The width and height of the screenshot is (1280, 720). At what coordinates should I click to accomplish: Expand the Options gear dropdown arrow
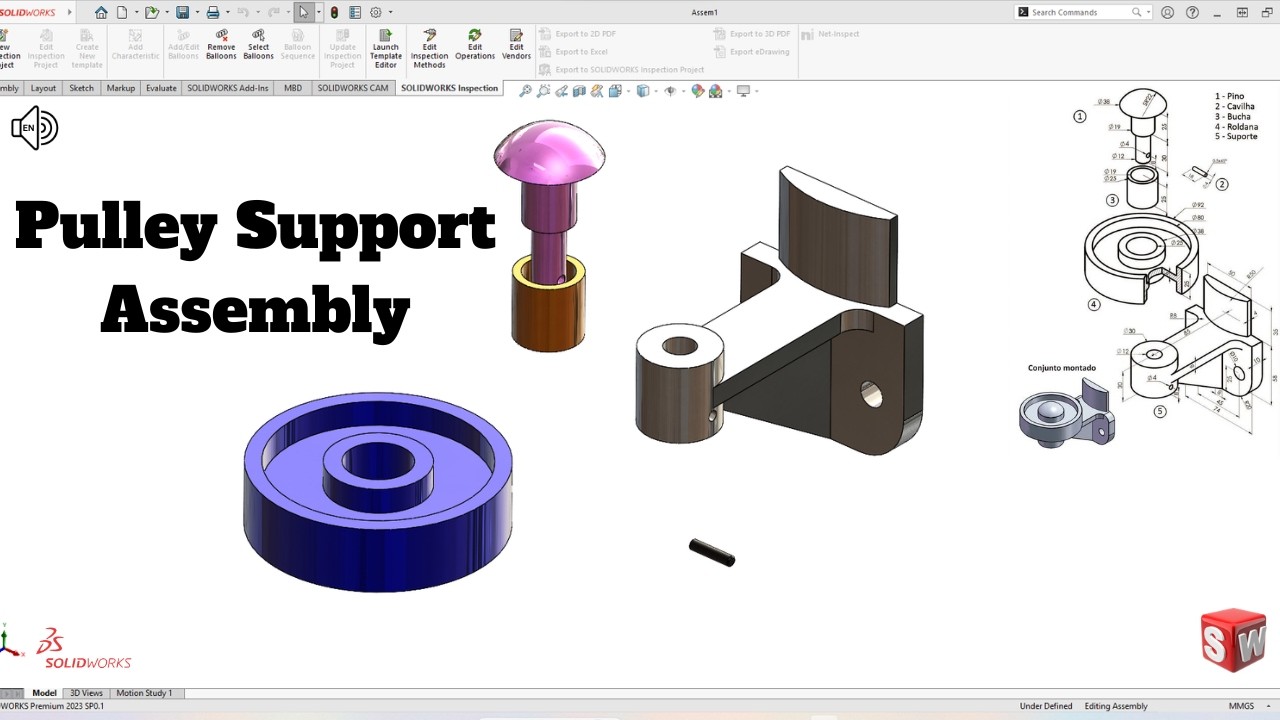point(390,13)
